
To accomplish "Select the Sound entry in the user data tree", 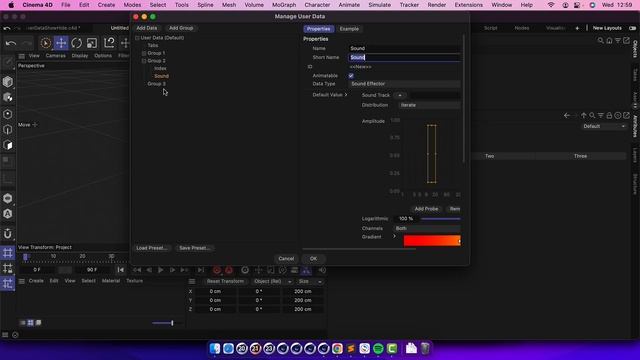I will point(161,76).
